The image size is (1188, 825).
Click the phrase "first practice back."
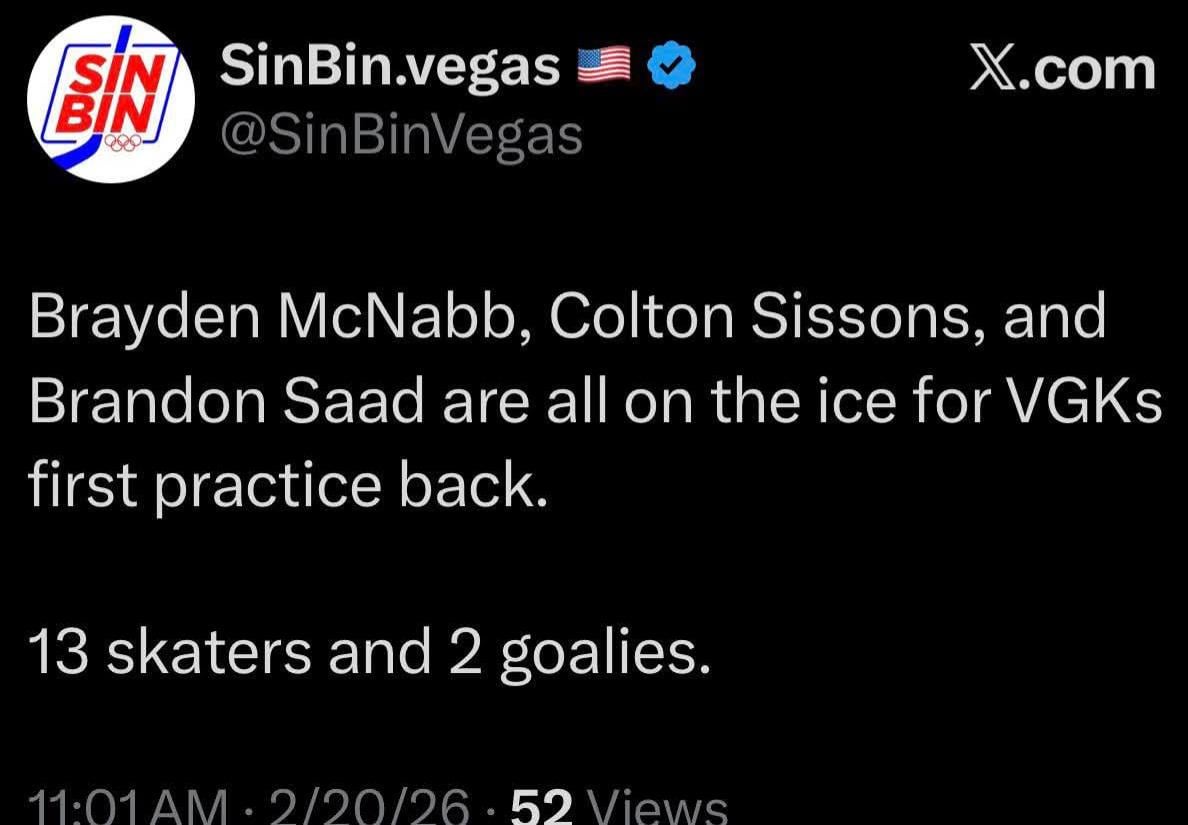288,486
